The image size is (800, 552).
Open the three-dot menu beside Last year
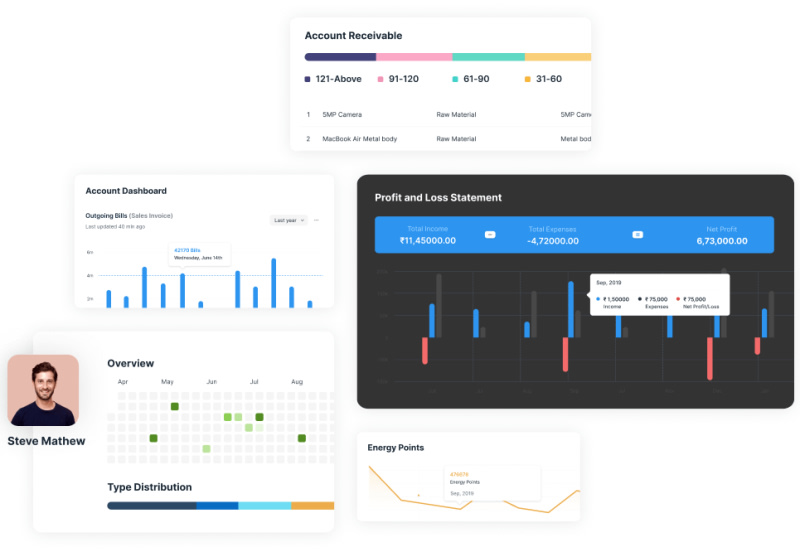coord(316,220)
